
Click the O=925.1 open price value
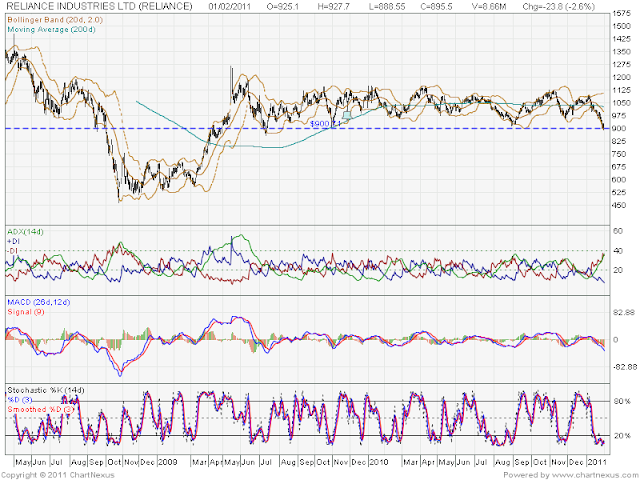point(282,7)
